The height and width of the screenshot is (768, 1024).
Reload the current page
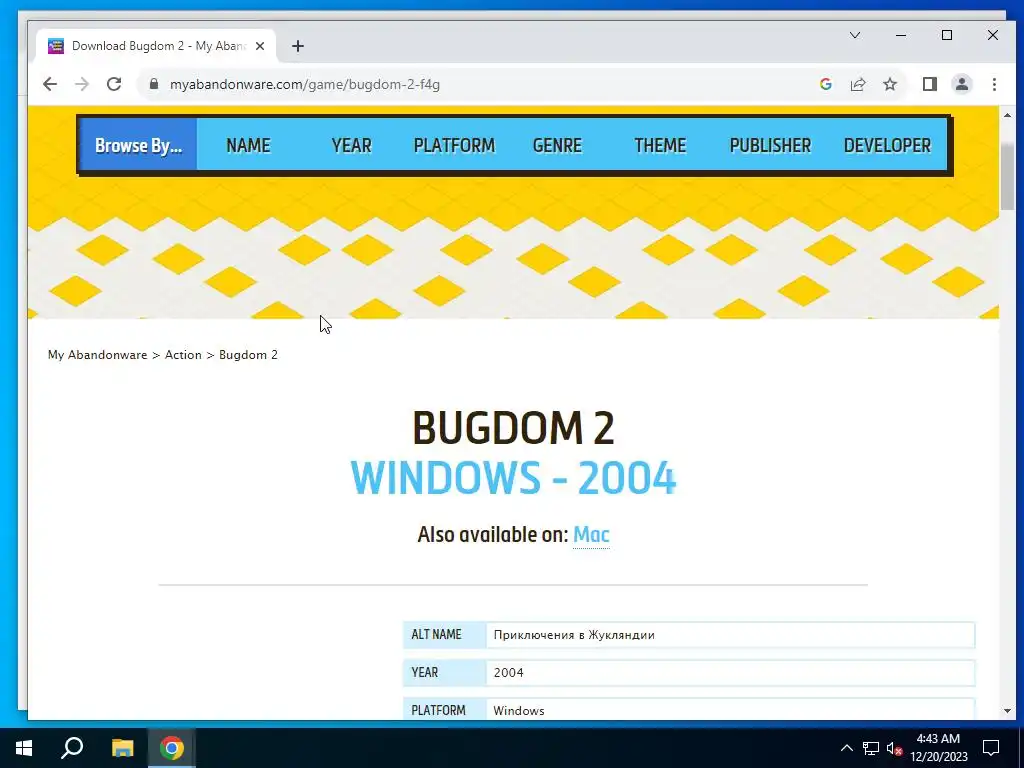114,84
